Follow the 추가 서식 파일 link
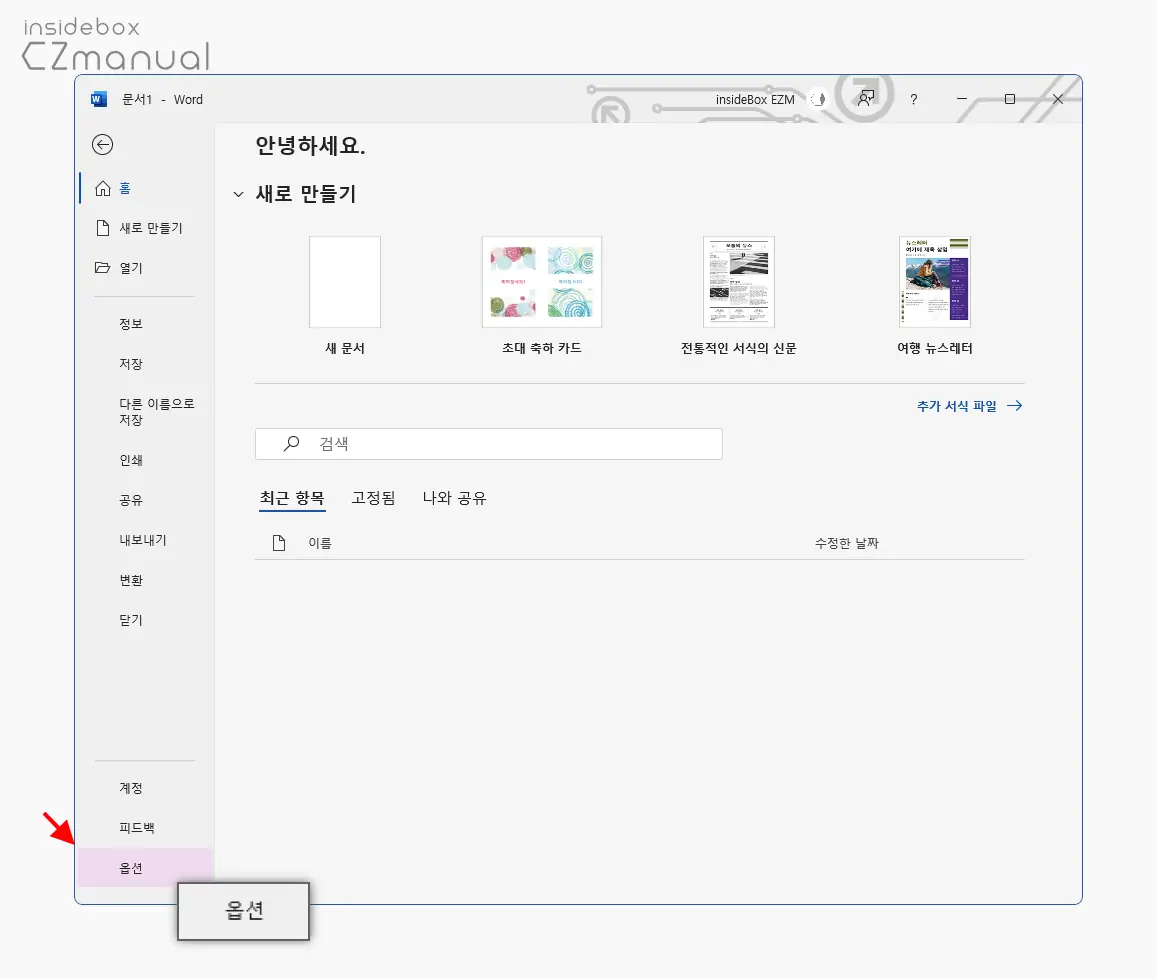The width and height of the screenshot is (1157, 979). [969, 406]
